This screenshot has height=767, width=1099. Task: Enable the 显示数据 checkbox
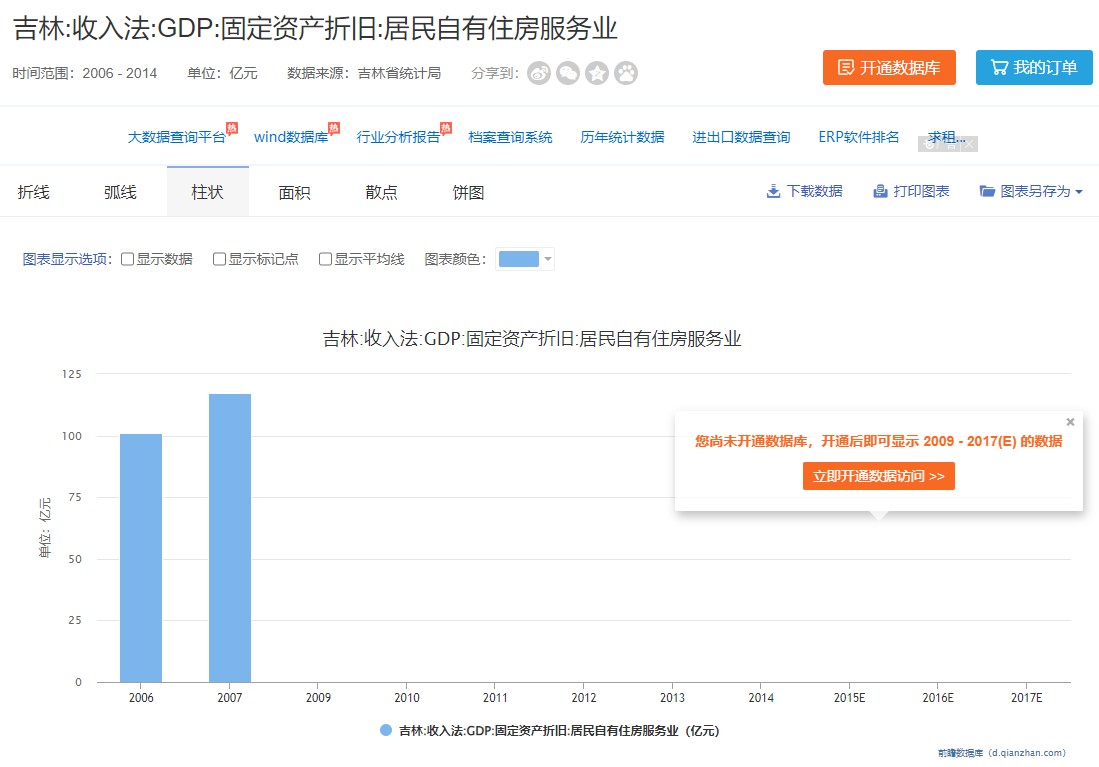click(128, 259)
